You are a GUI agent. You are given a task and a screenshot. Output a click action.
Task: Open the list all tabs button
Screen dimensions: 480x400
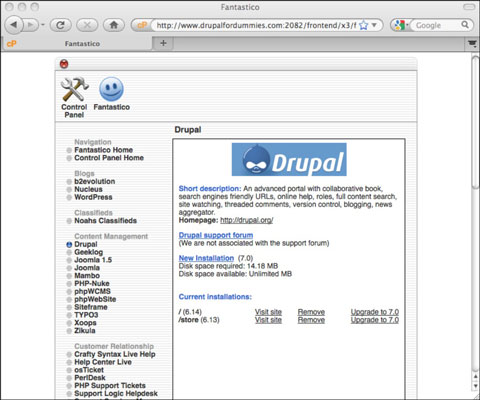pos(472,43)
